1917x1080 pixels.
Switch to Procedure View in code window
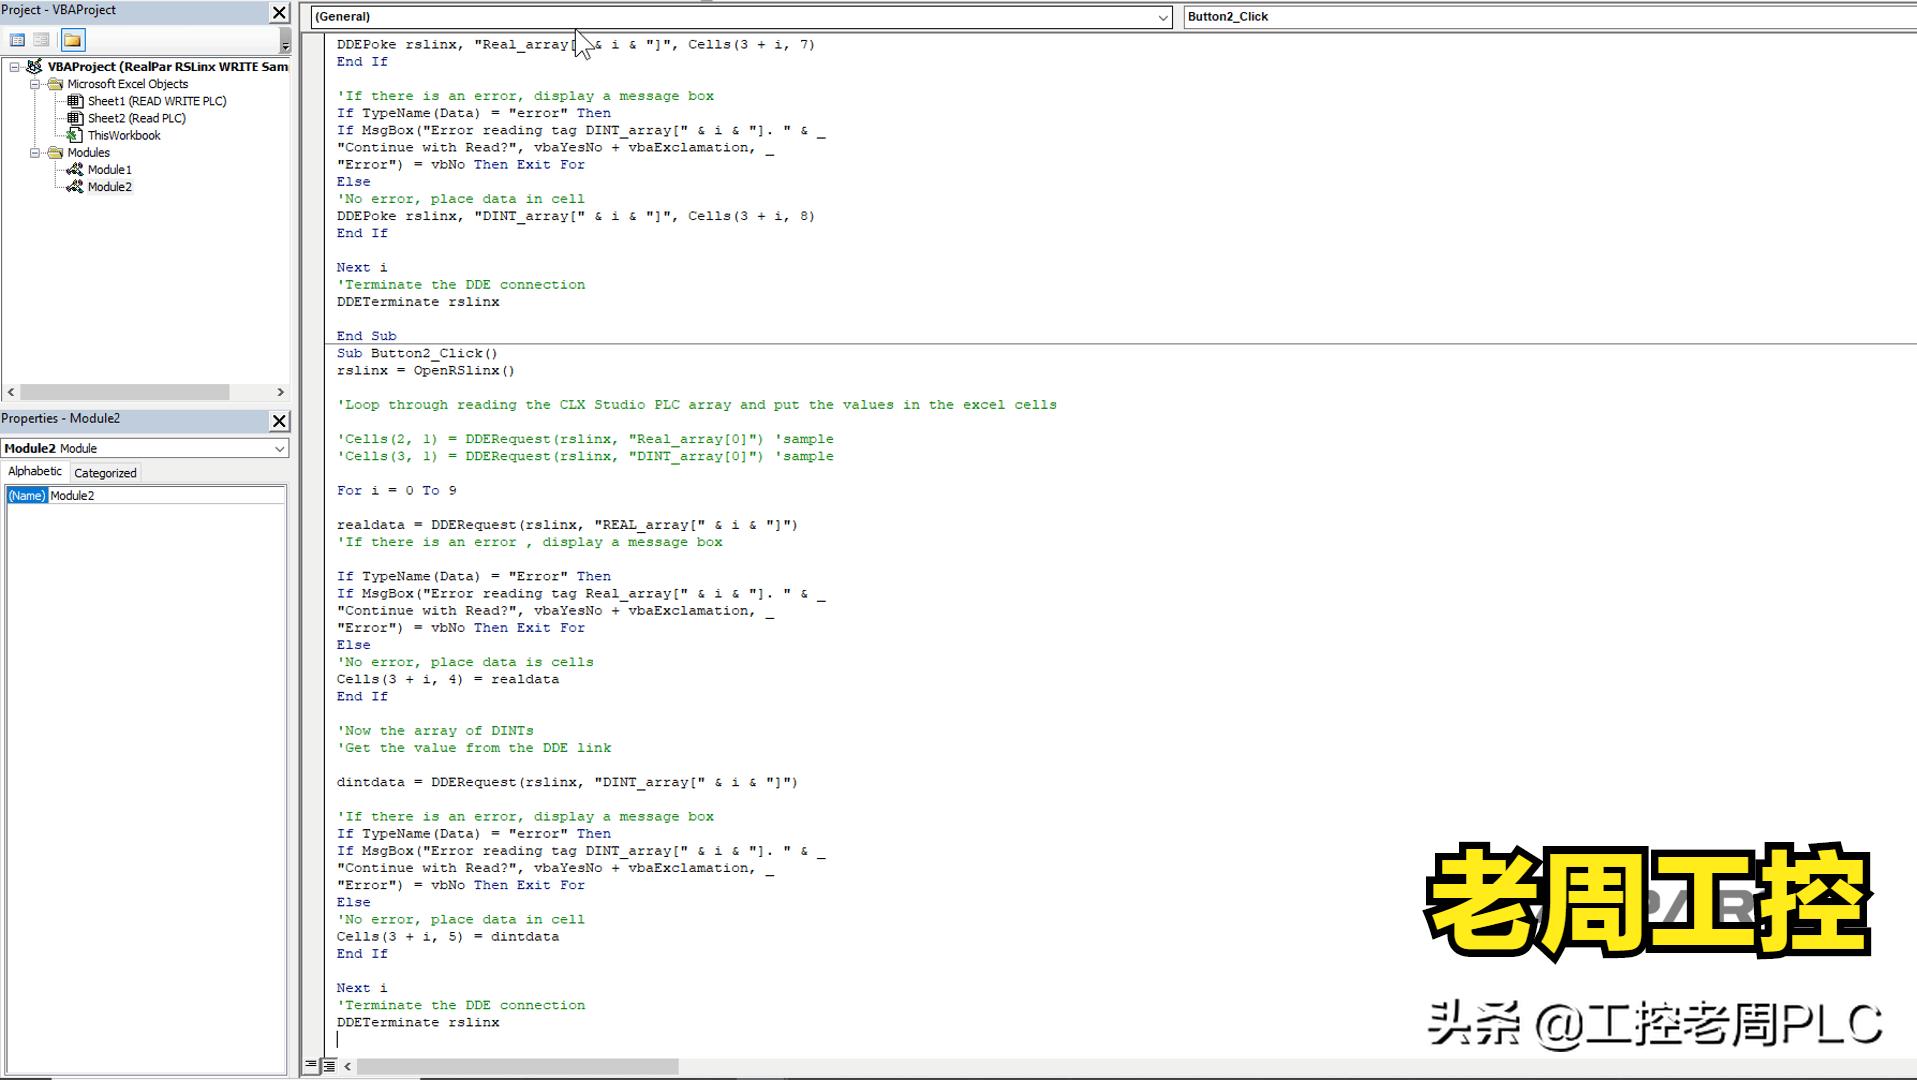point(311,1066)
